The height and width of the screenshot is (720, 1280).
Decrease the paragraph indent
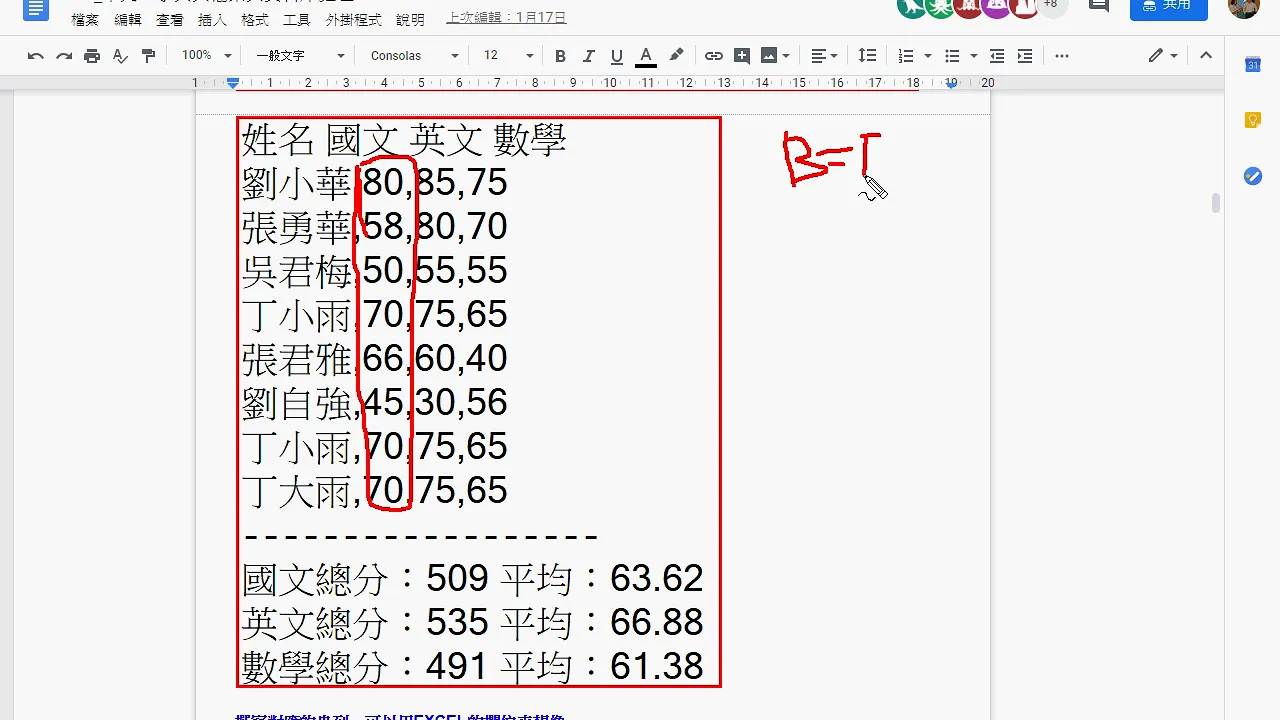coord(997,56)
